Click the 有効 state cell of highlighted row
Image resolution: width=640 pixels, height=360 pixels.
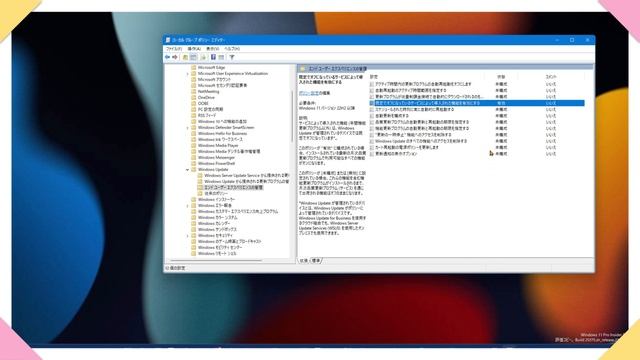tap(501, 103)
